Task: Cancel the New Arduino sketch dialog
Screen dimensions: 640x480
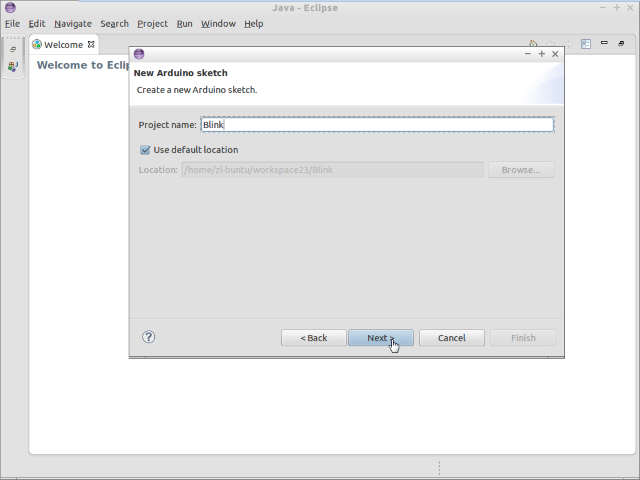Action: (452, 338)
